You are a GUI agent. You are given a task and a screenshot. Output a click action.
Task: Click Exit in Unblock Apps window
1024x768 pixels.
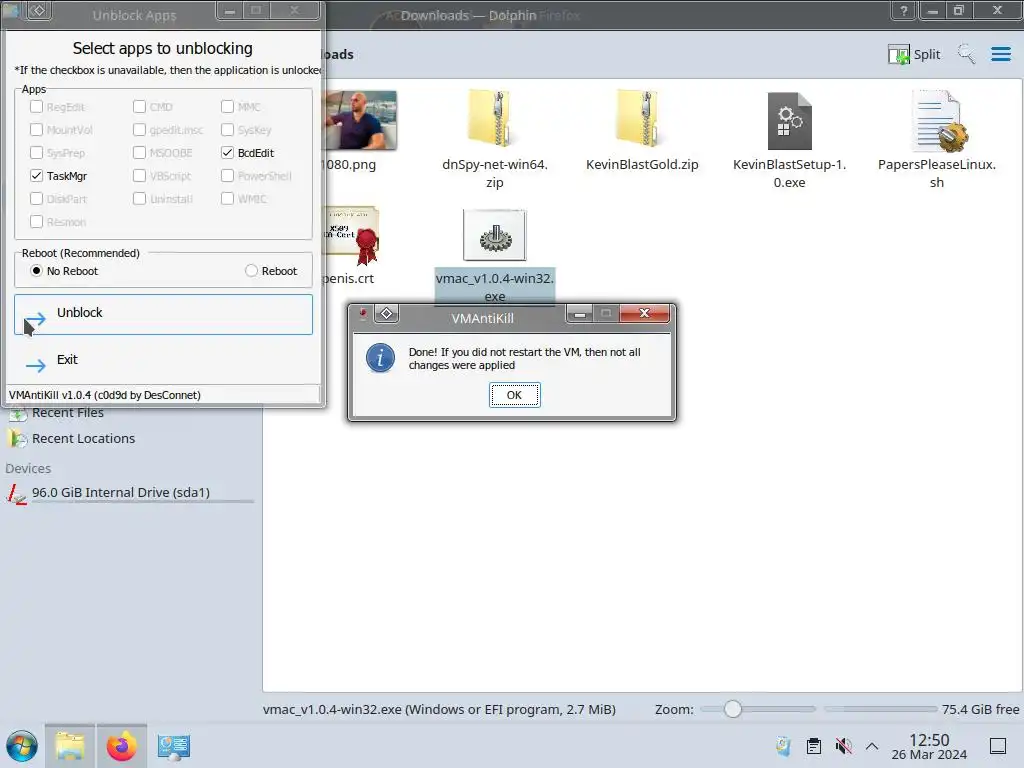click(x=163, y=360)
